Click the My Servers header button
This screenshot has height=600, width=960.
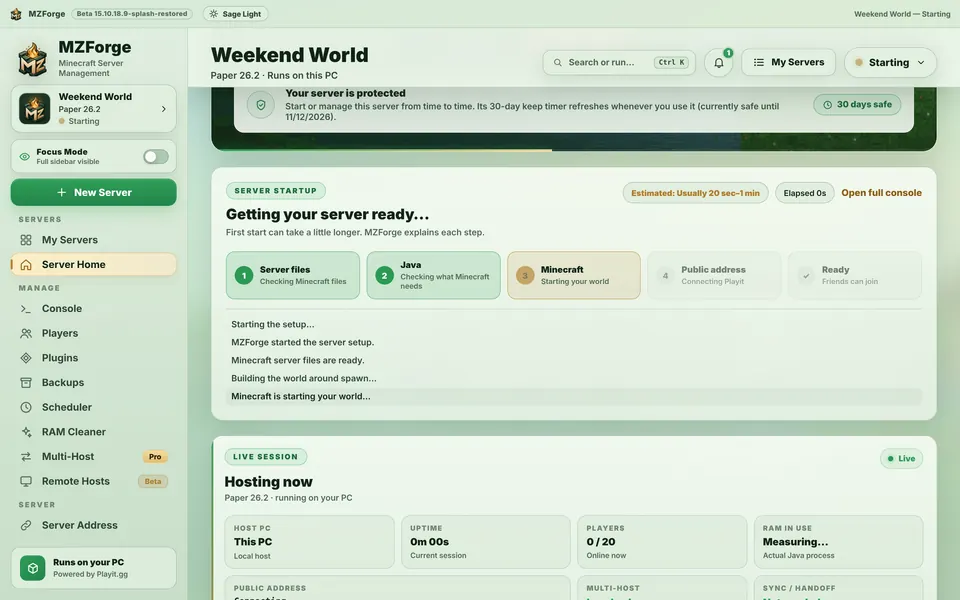tap(789, 62)
